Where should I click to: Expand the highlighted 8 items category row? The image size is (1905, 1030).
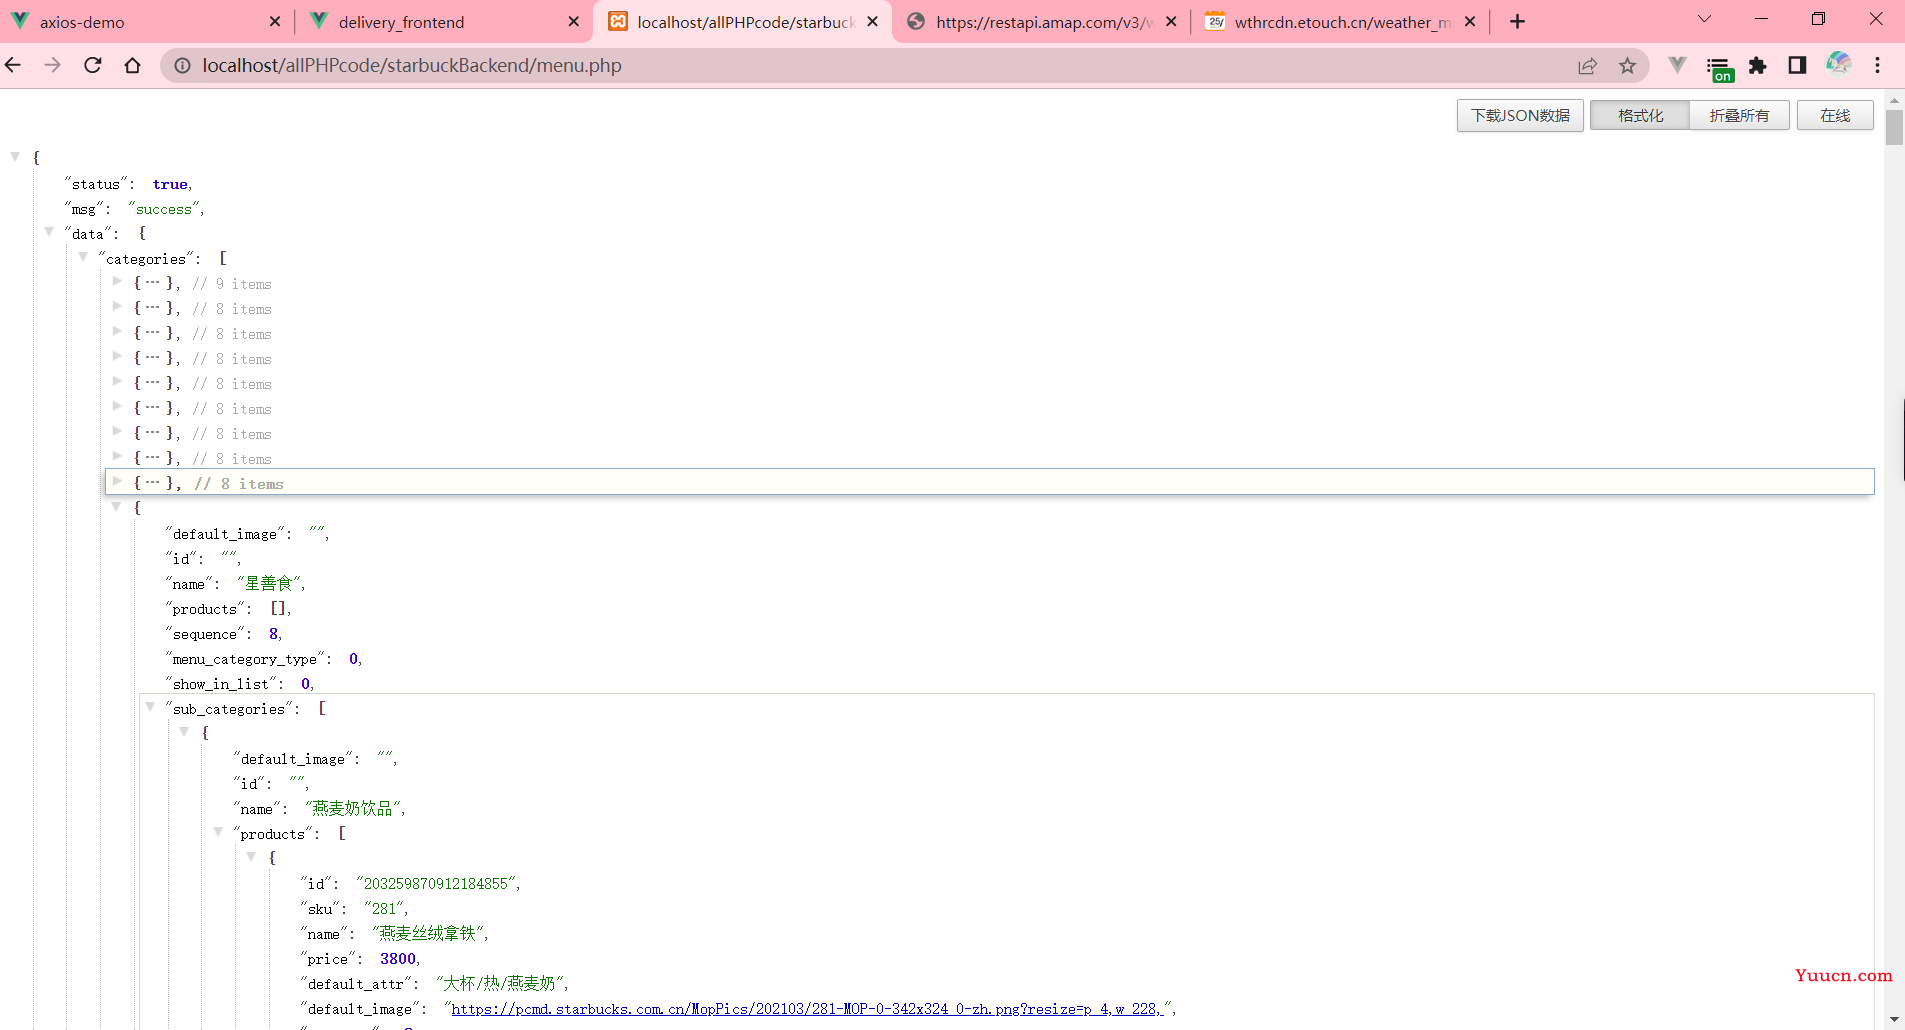click(117, 481)
